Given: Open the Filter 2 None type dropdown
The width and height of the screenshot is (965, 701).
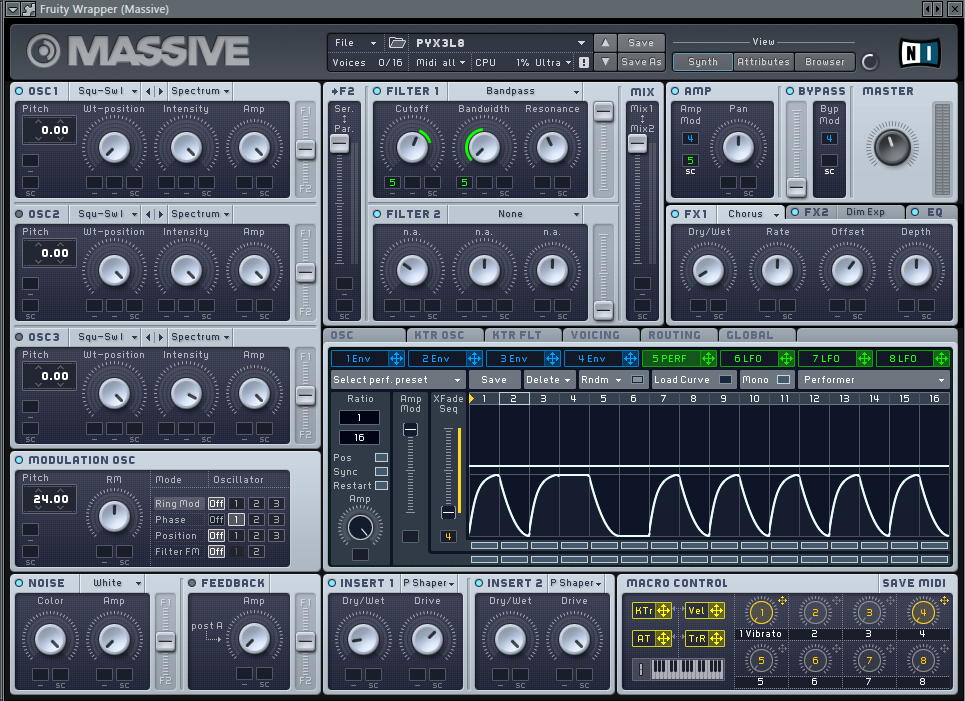Looking at the screenshot, I should pos(516,214).
